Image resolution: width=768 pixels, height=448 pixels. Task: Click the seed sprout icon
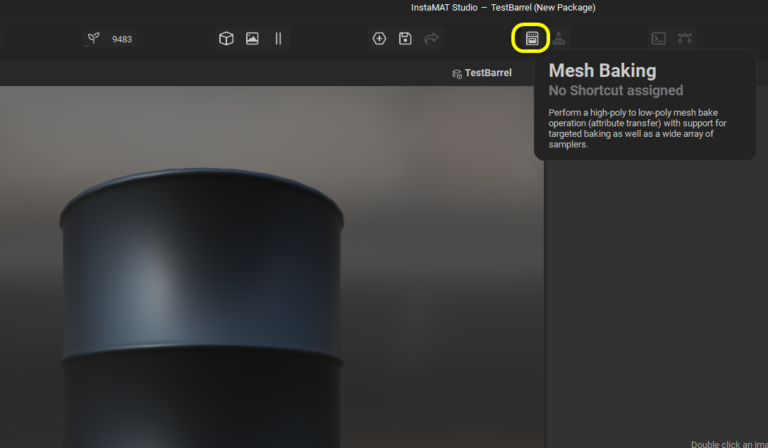click(x=94, y=39)
